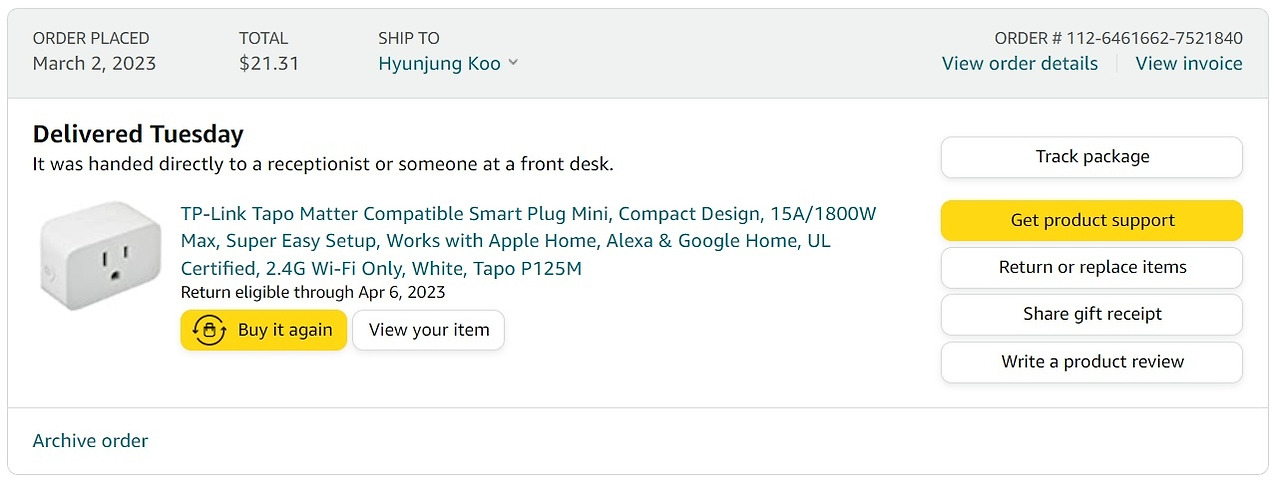The width and height of the screenshot is (1280, 480).
Task: Expand the ship-to chevron beside Hyunjung Koo
Action: coord(513,63)
